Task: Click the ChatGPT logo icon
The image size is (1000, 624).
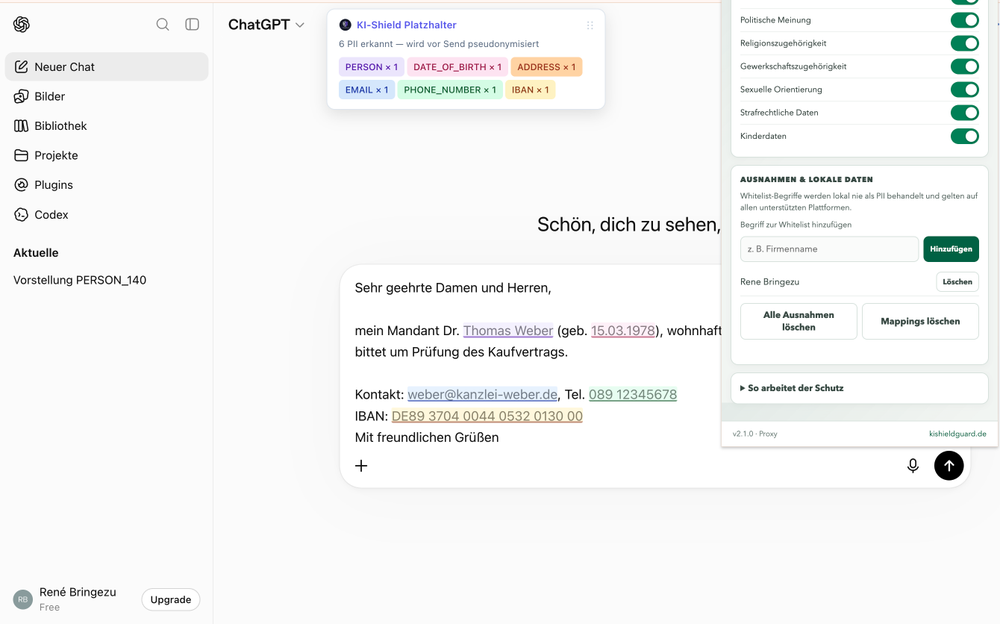Action: click(x=22, y=24)
